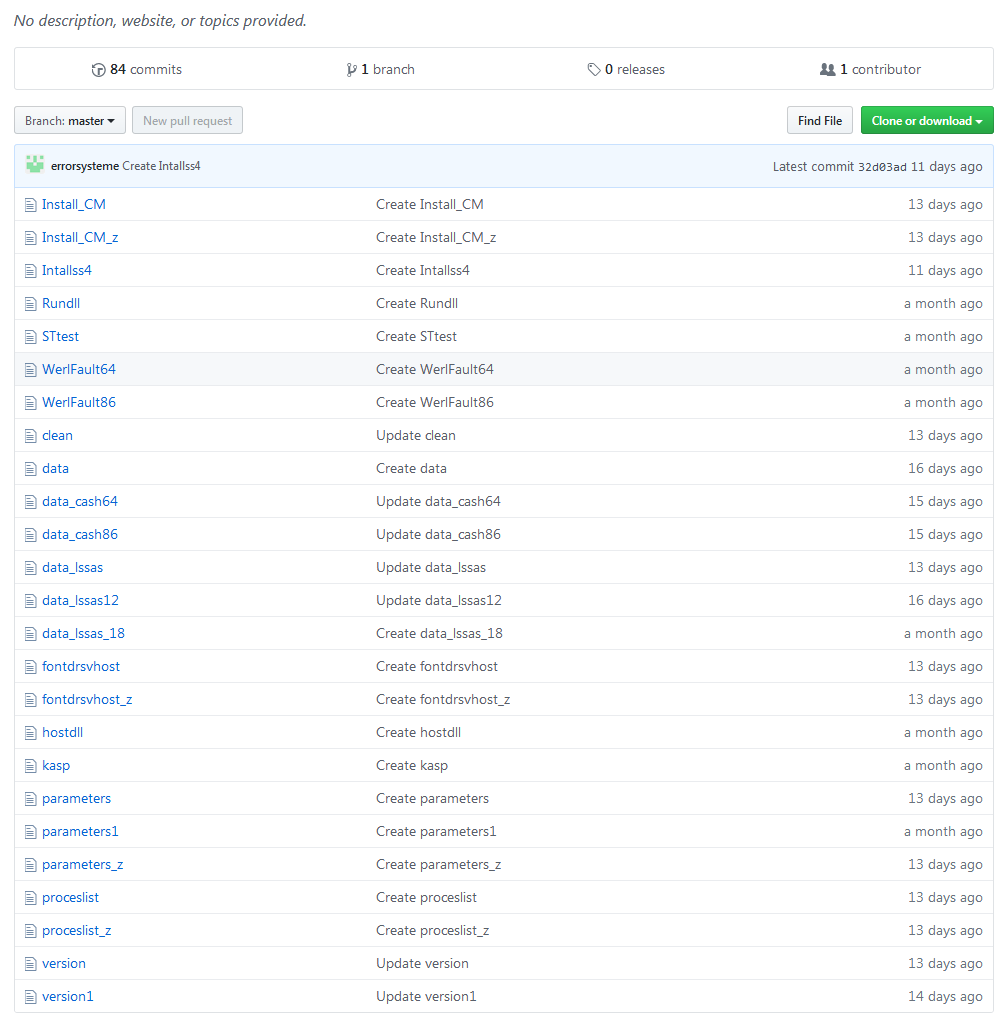Click the file icon next to Install_CM
This screenshot has height=1027, width=1007.
click(30, 204)
